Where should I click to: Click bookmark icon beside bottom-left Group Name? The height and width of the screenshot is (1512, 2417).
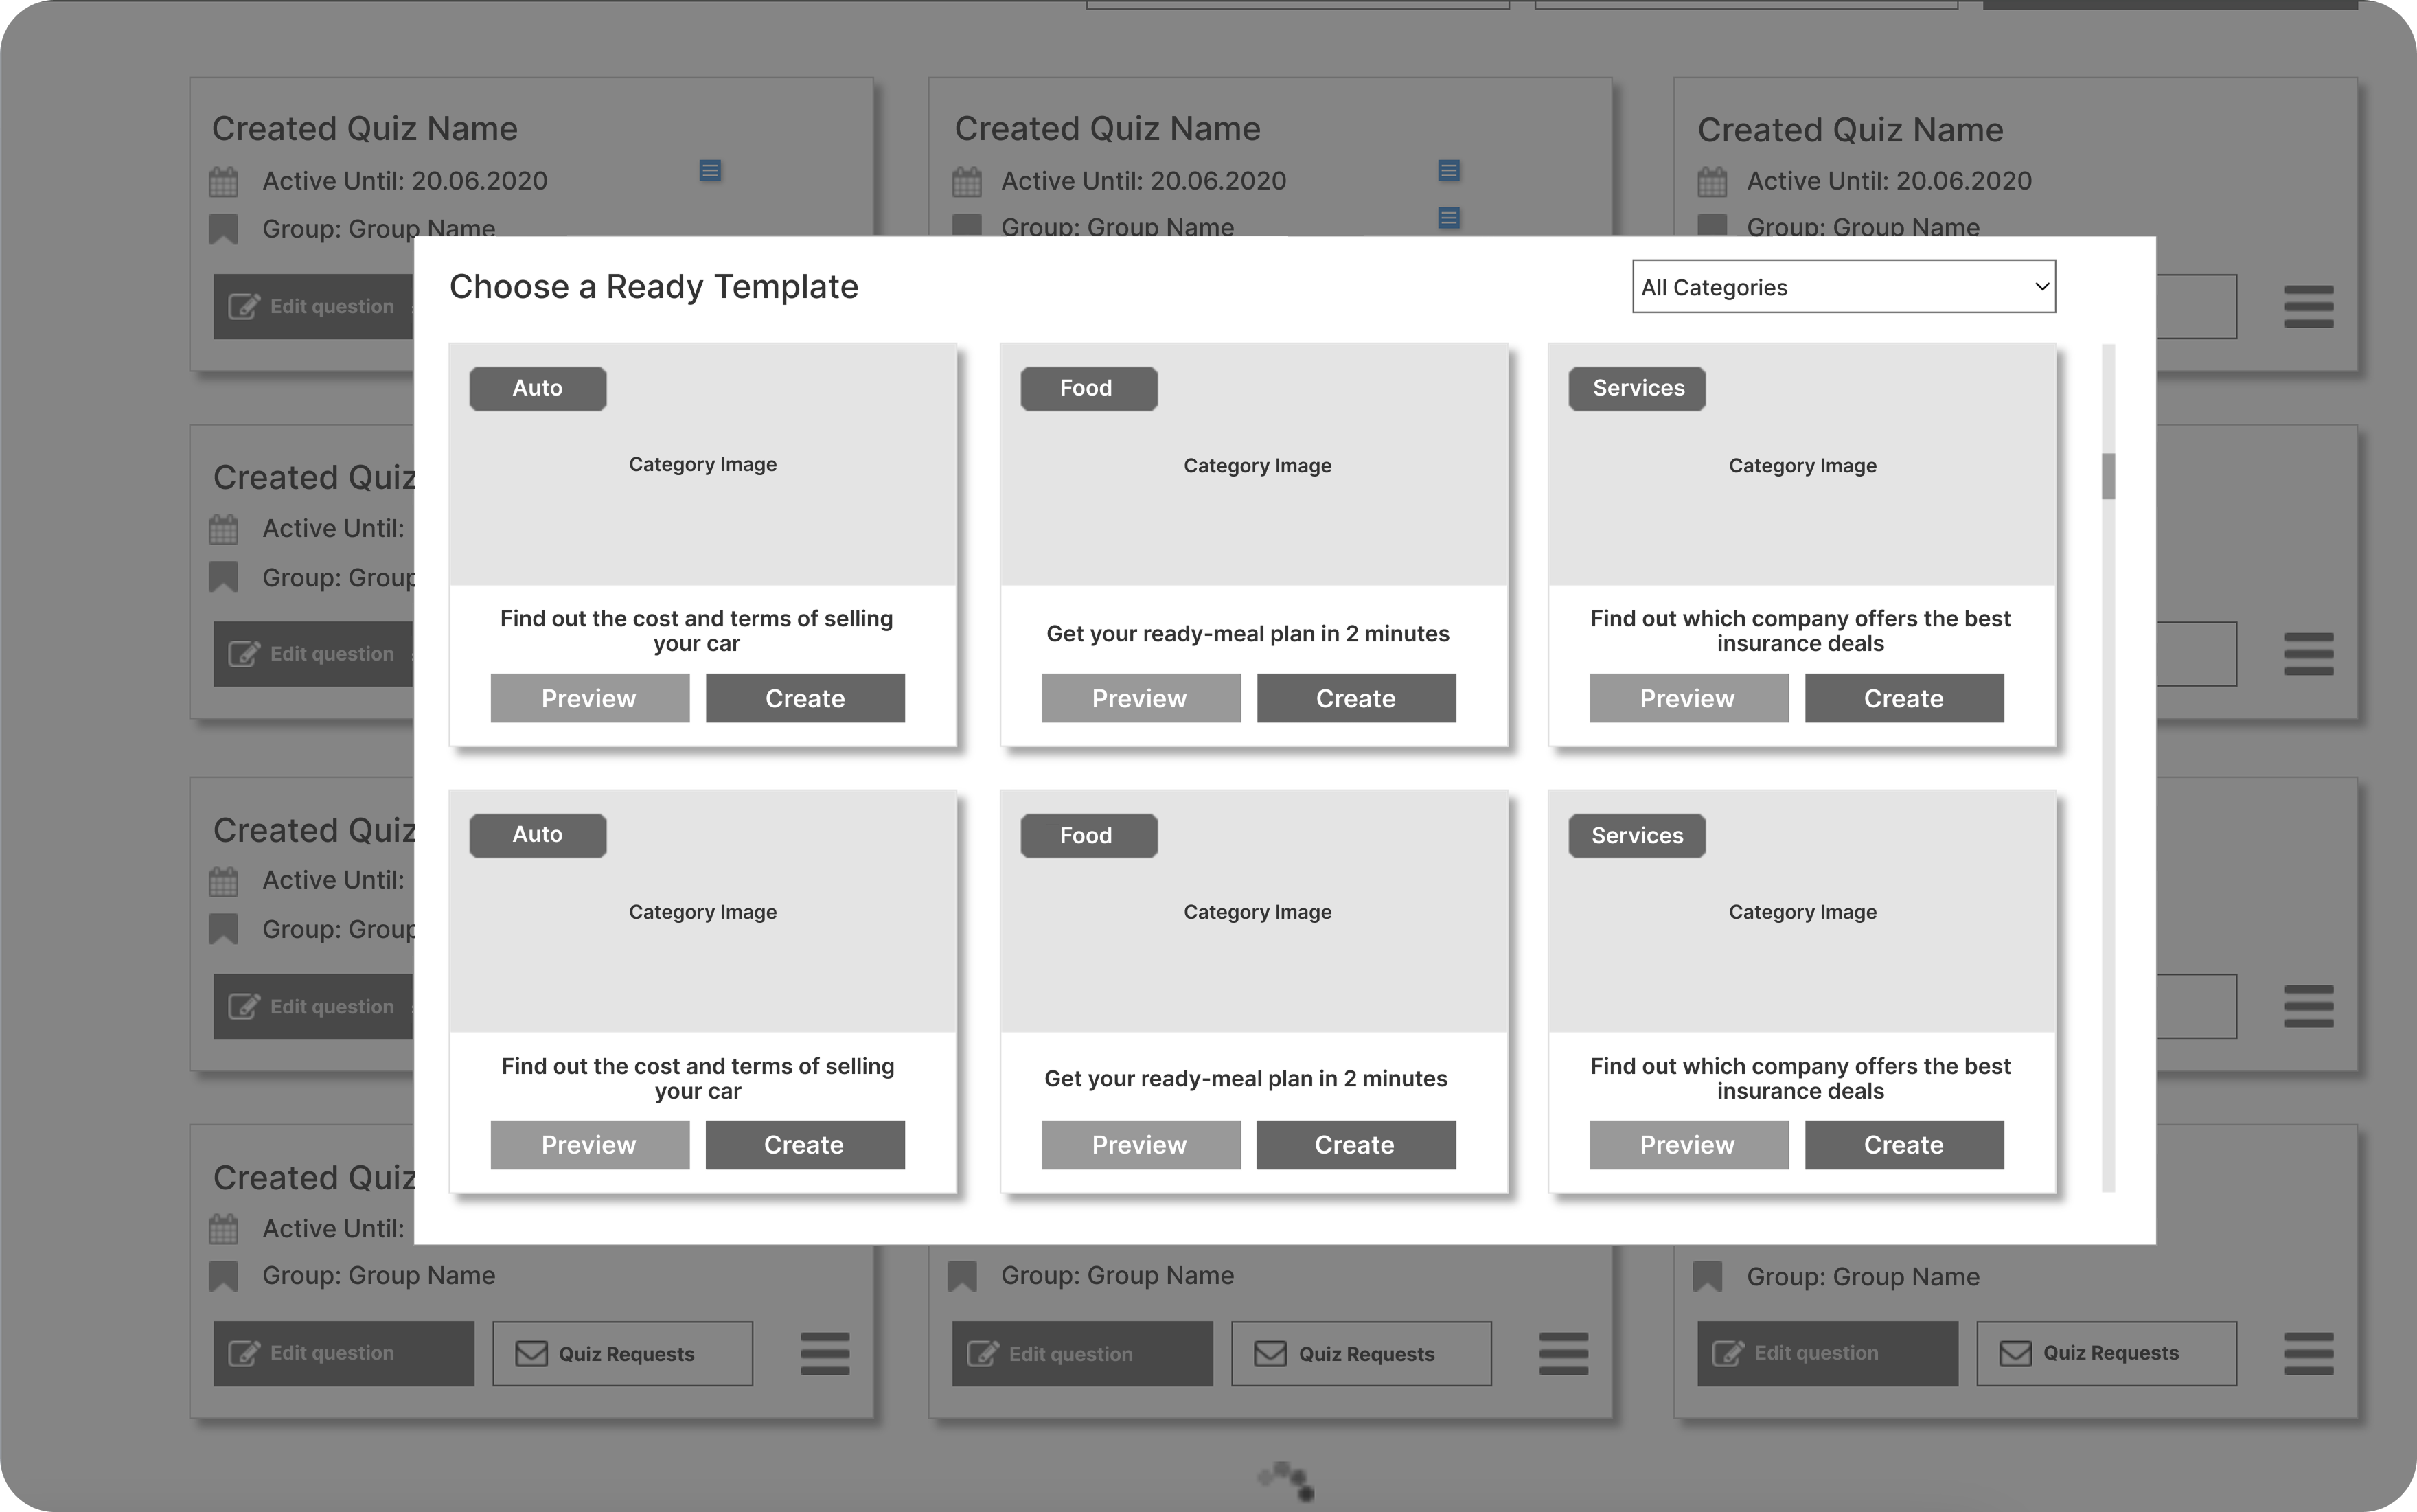coord(224,1276)
